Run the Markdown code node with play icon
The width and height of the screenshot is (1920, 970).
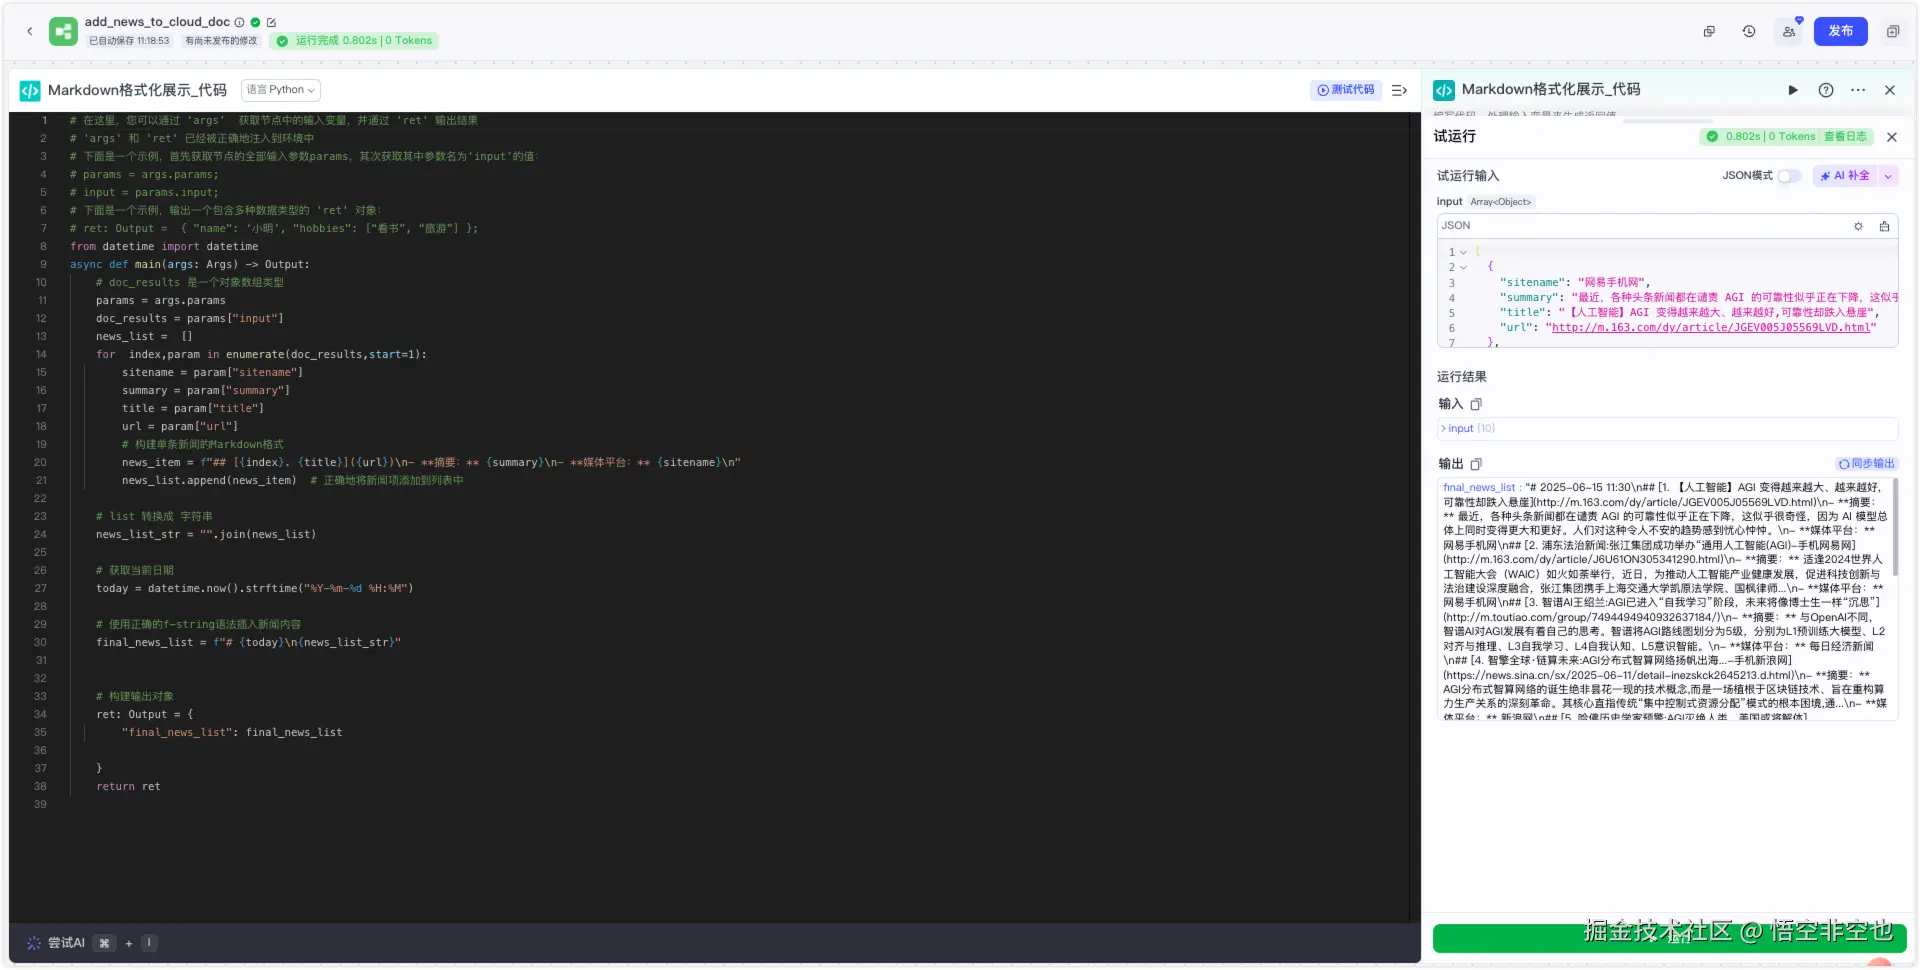[x=1793, y=90]
